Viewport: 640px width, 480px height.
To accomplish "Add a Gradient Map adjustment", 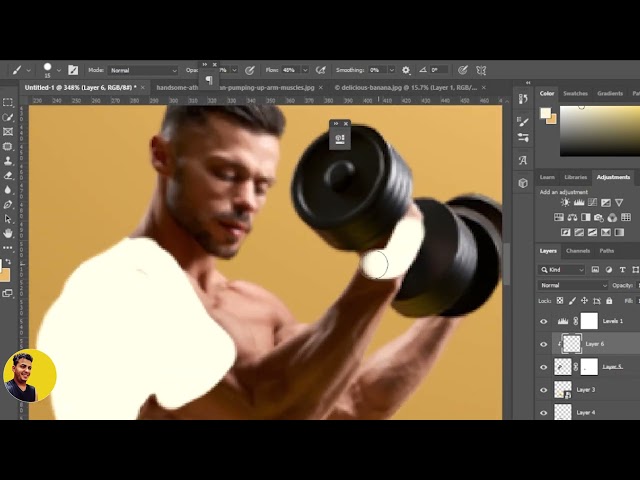I will point(619,232).
